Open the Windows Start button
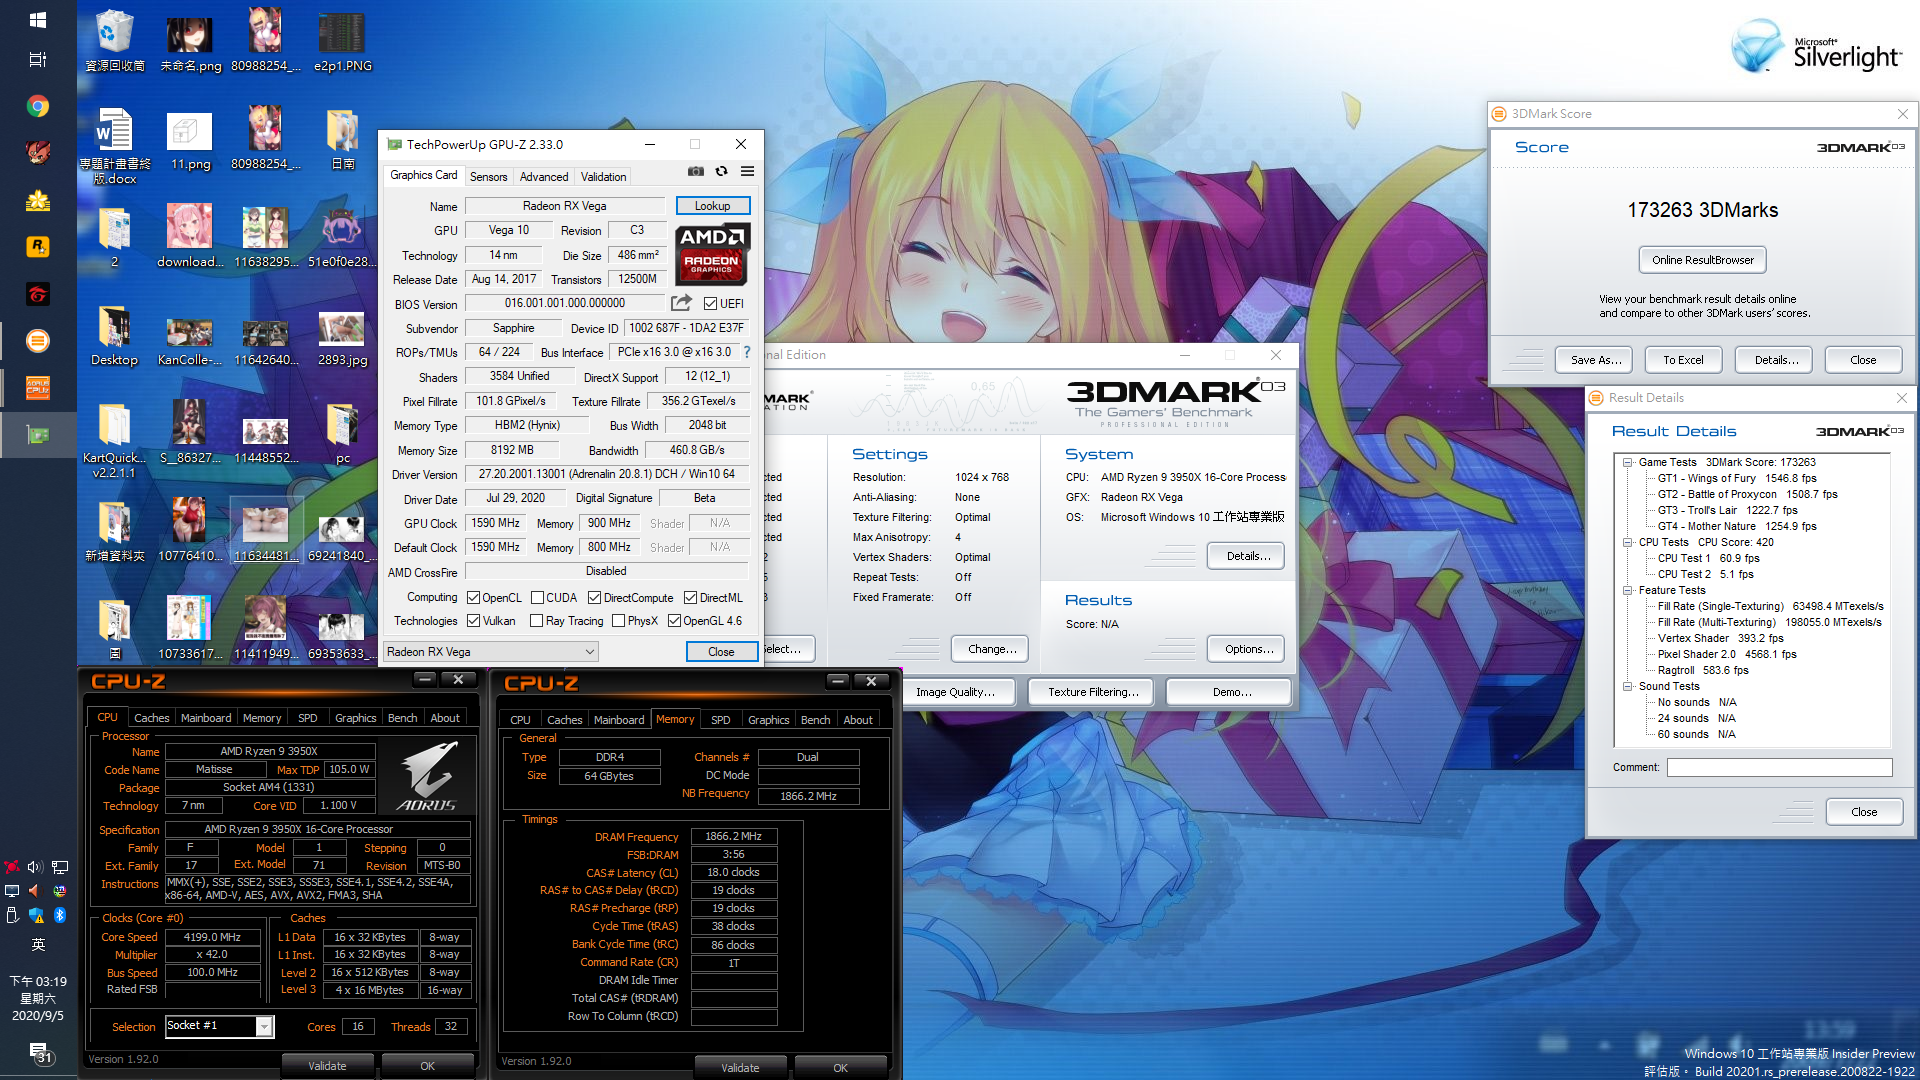This screenshot has height=1080, width=1920. click(38, 20)
